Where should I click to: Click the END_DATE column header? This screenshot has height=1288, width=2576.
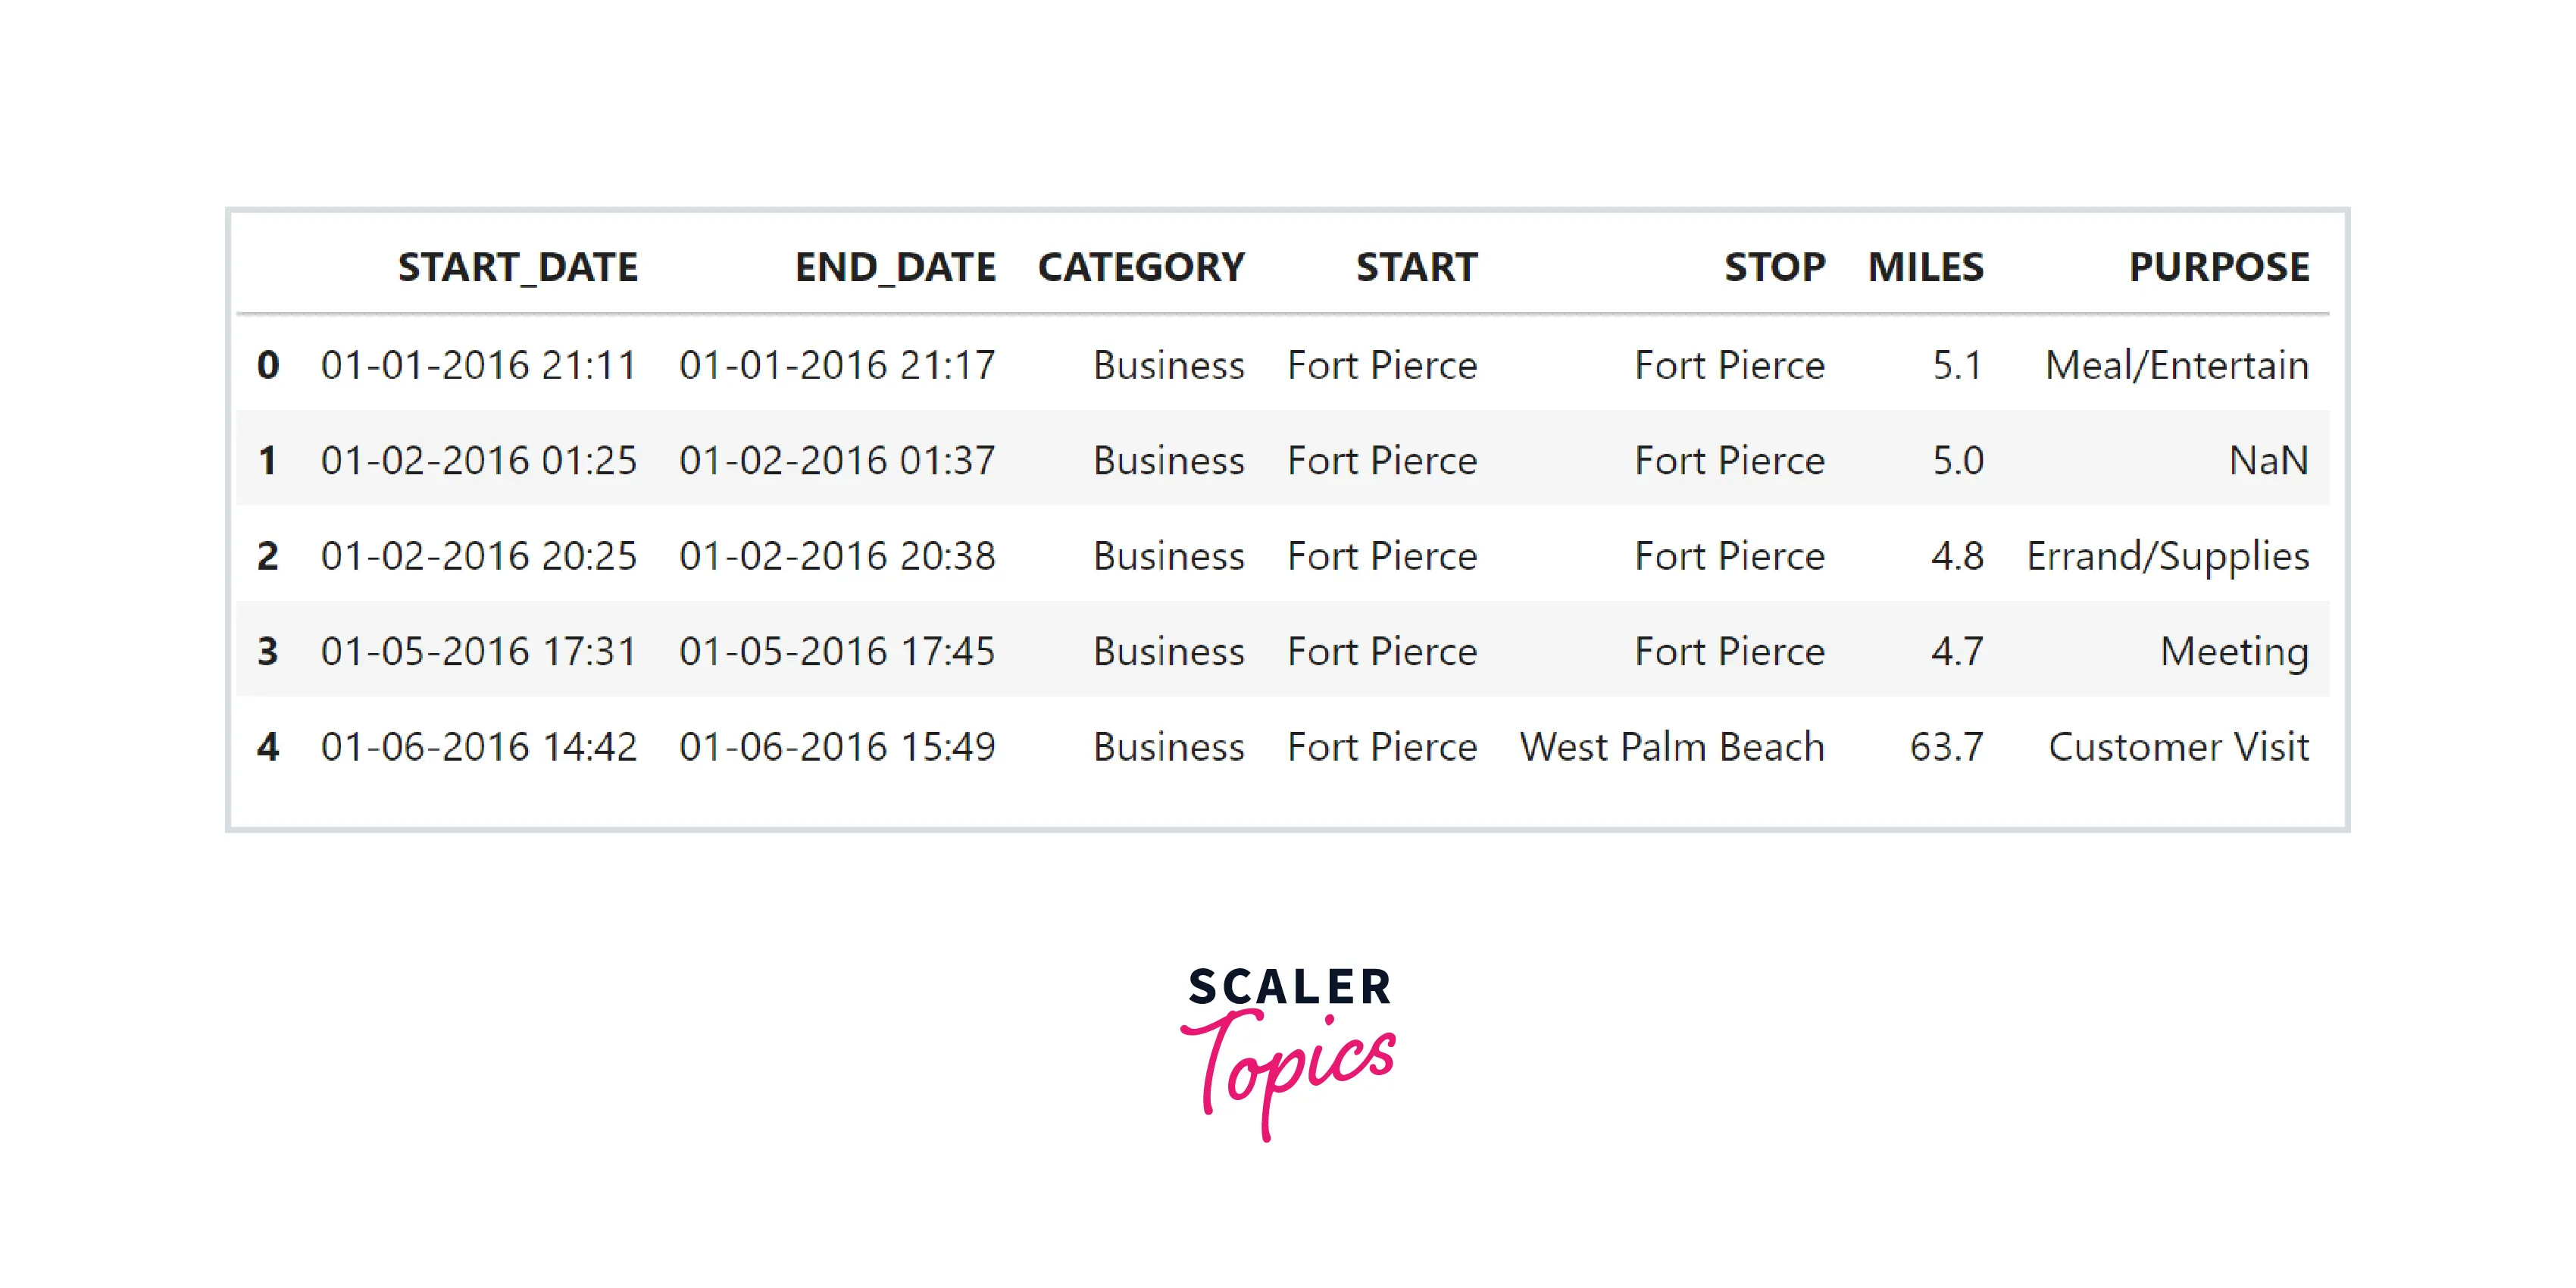pos(895,268)
